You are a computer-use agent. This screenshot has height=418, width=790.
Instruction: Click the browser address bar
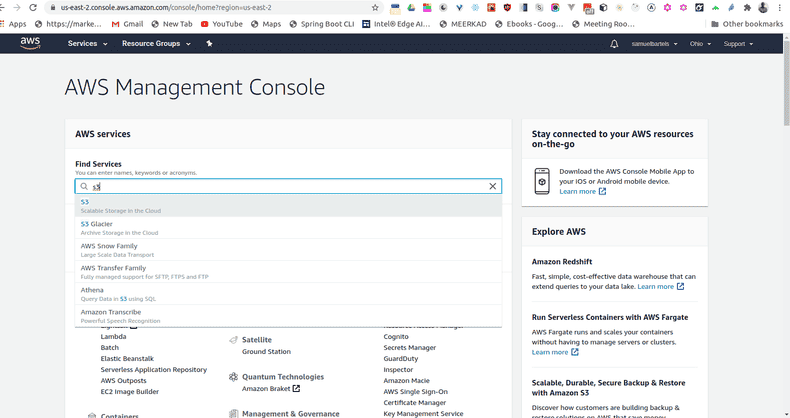[214, 8]
